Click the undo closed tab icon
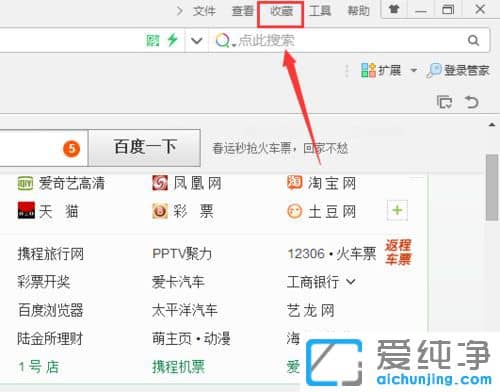 click(471, 102)
